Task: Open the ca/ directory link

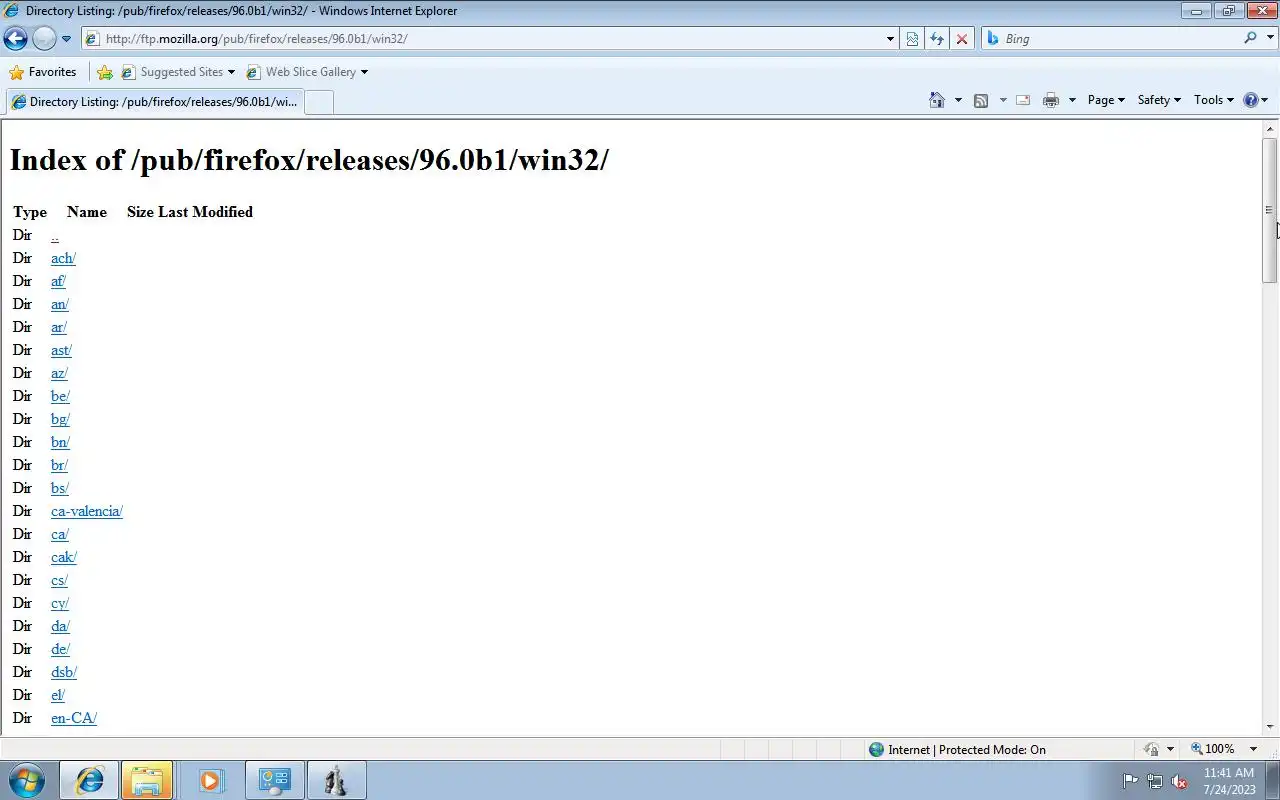Action: pyautogui.click(x=60, y=535)
